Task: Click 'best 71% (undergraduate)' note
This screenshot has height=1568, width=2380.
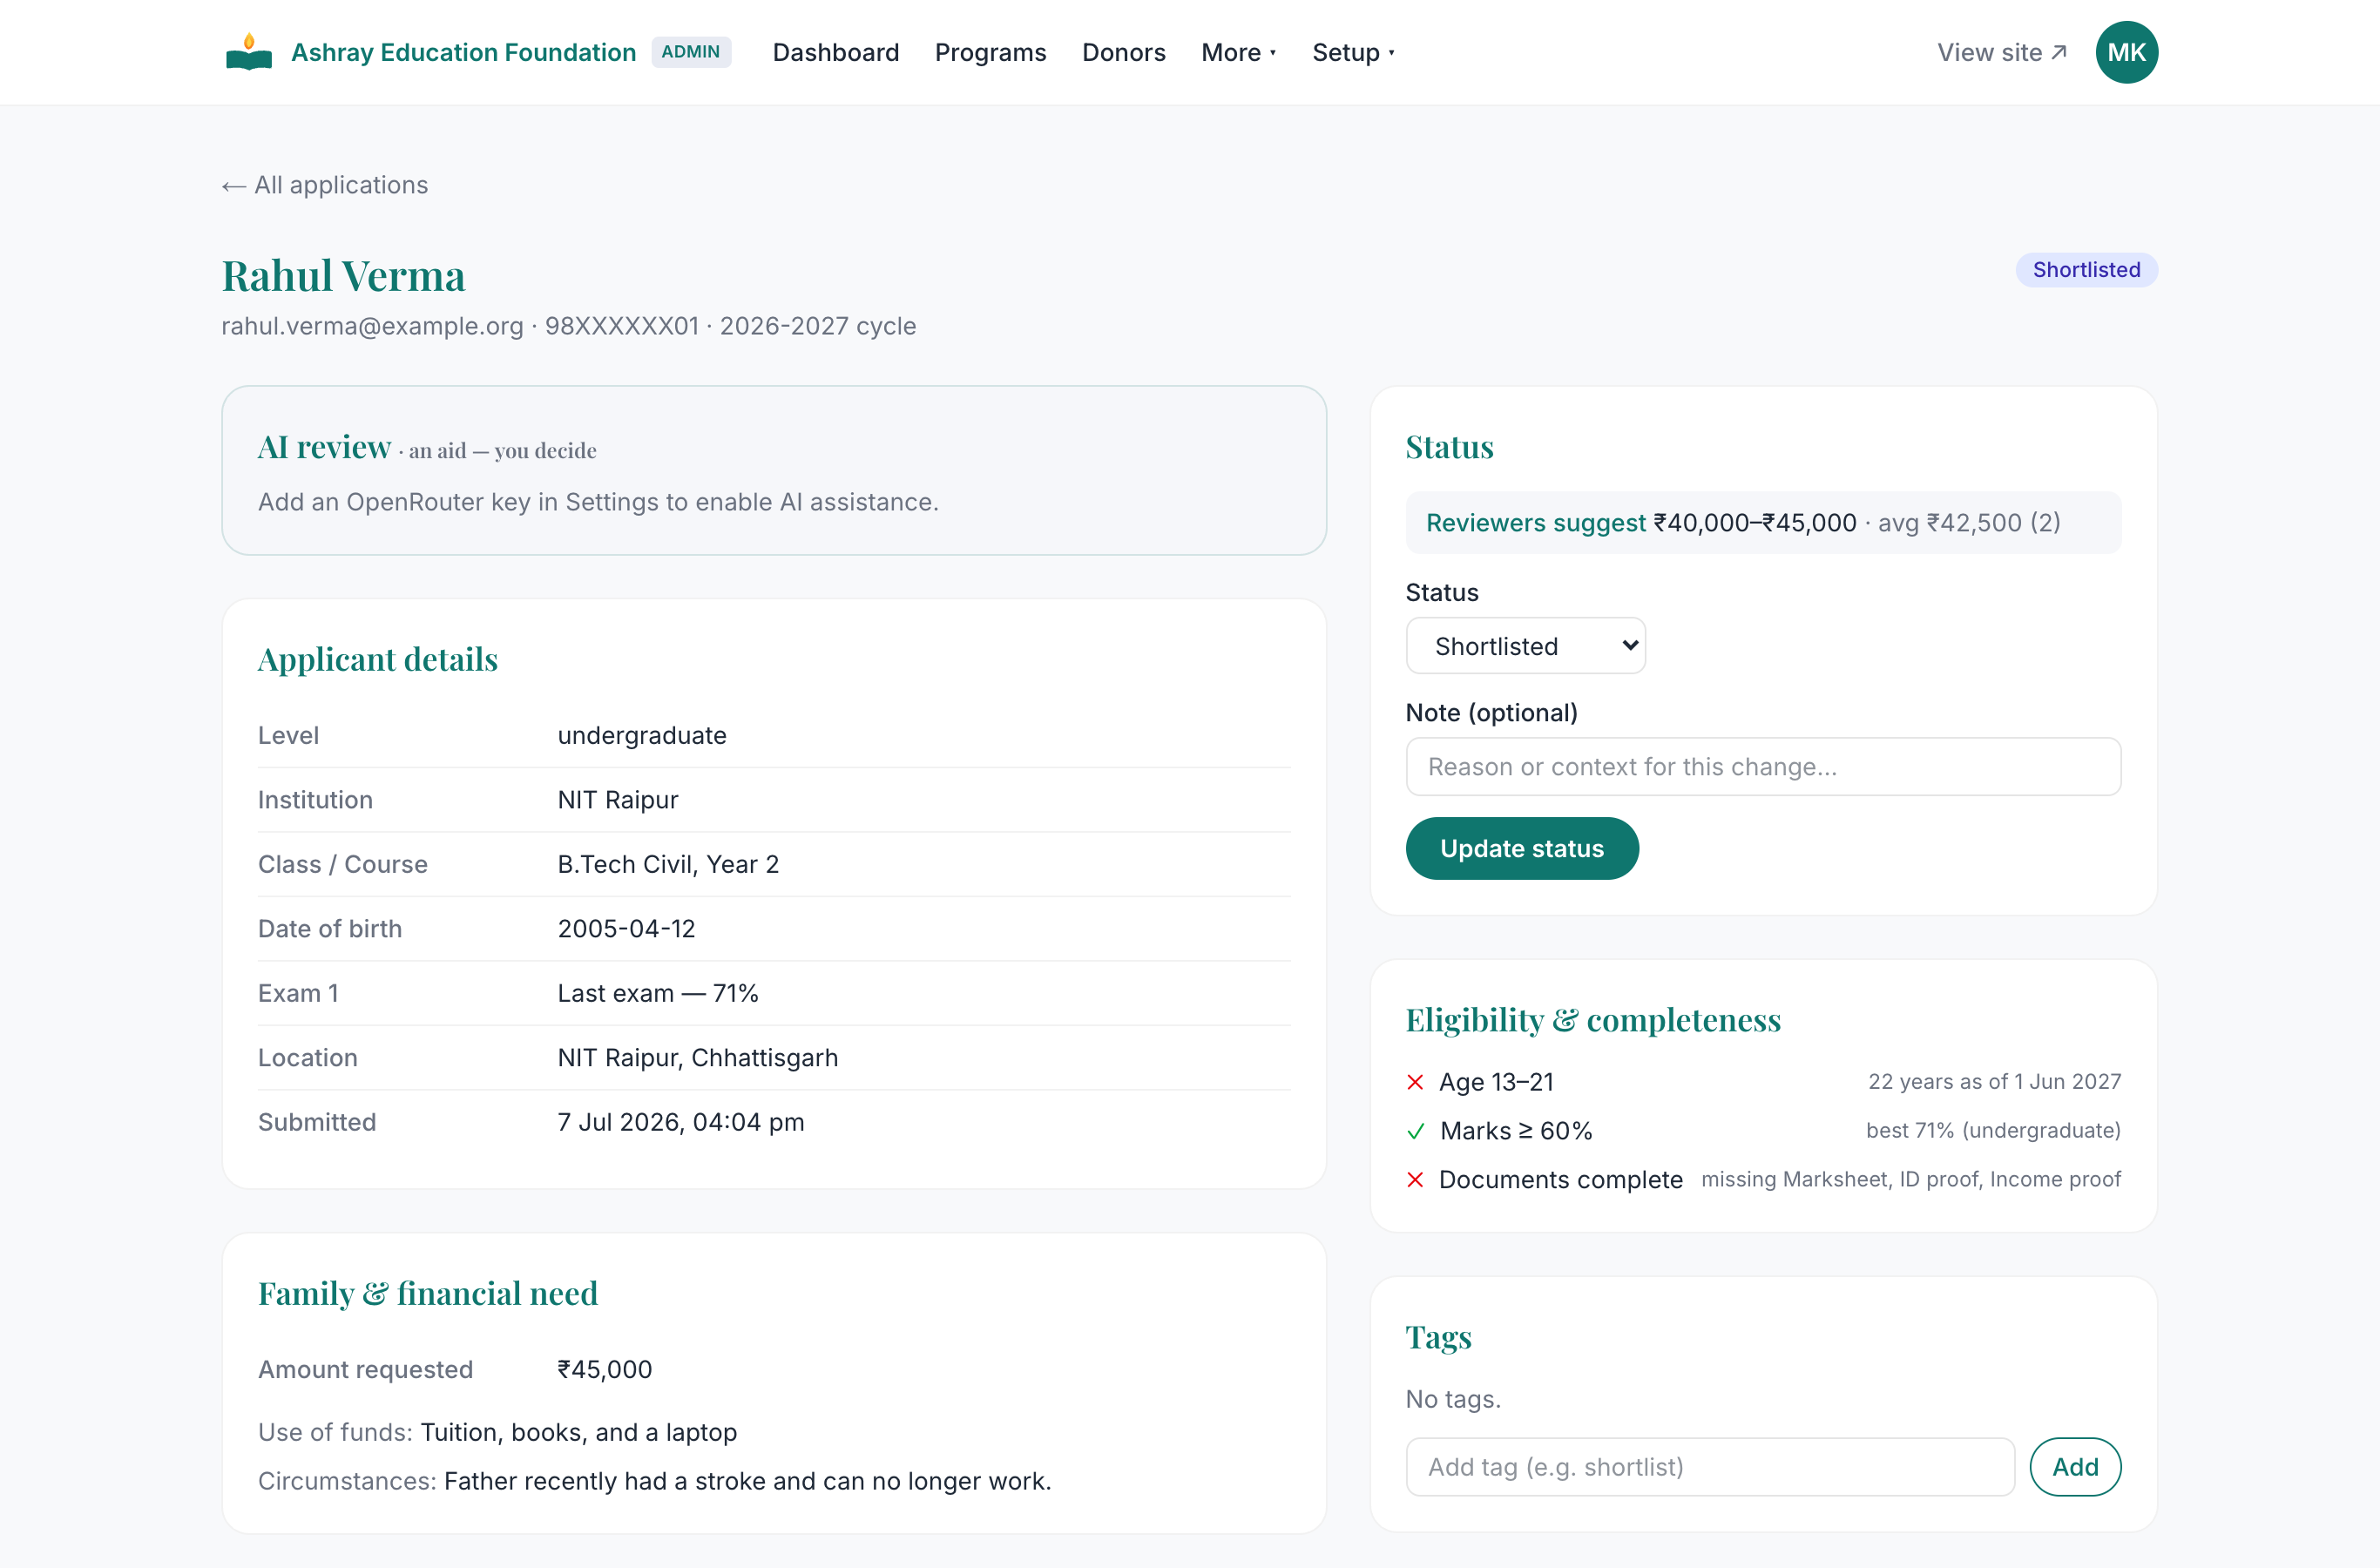Action: coord(1993,1131)
